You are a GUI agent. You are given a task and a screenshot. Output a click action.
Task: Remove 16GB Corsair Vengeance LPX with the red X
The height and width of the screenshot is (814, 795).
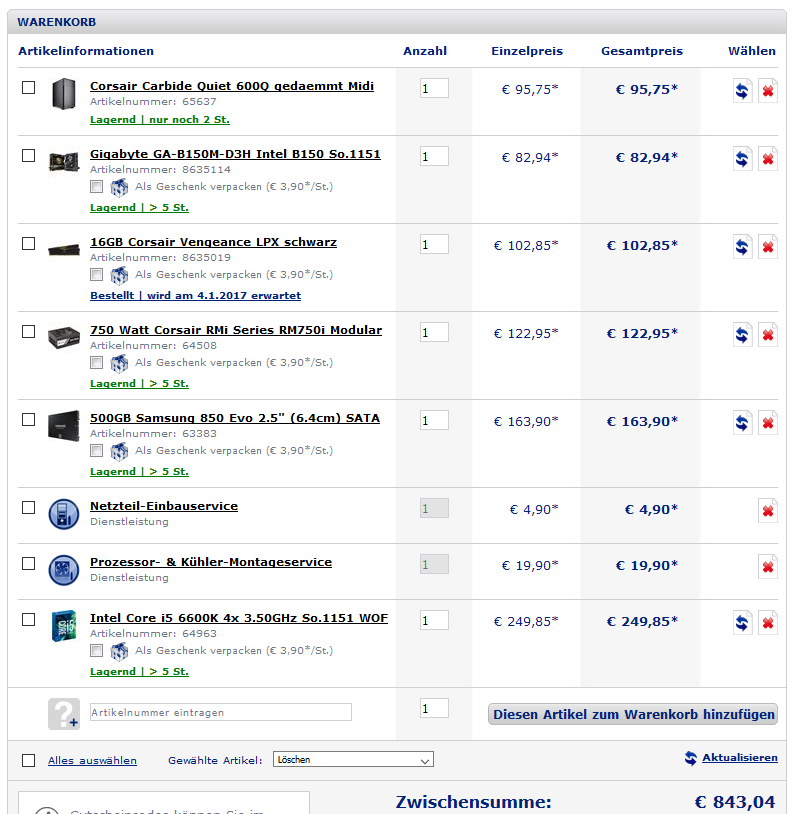768,247
